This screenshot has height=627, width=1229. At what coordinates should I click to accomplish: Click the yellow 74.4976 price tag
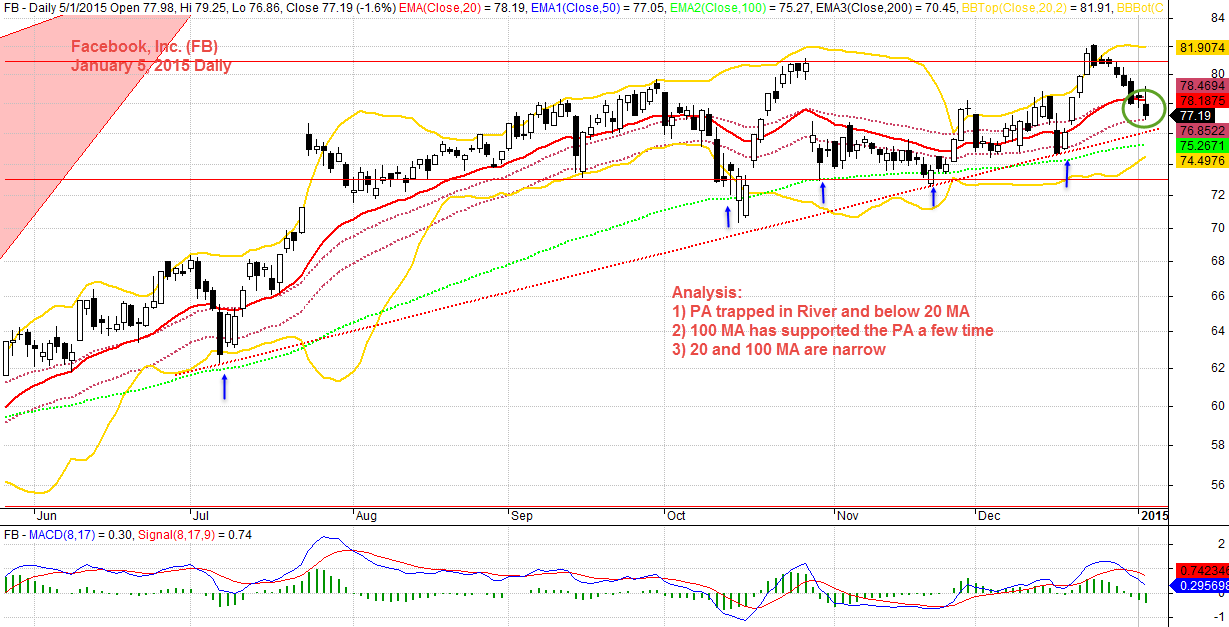1202,161
